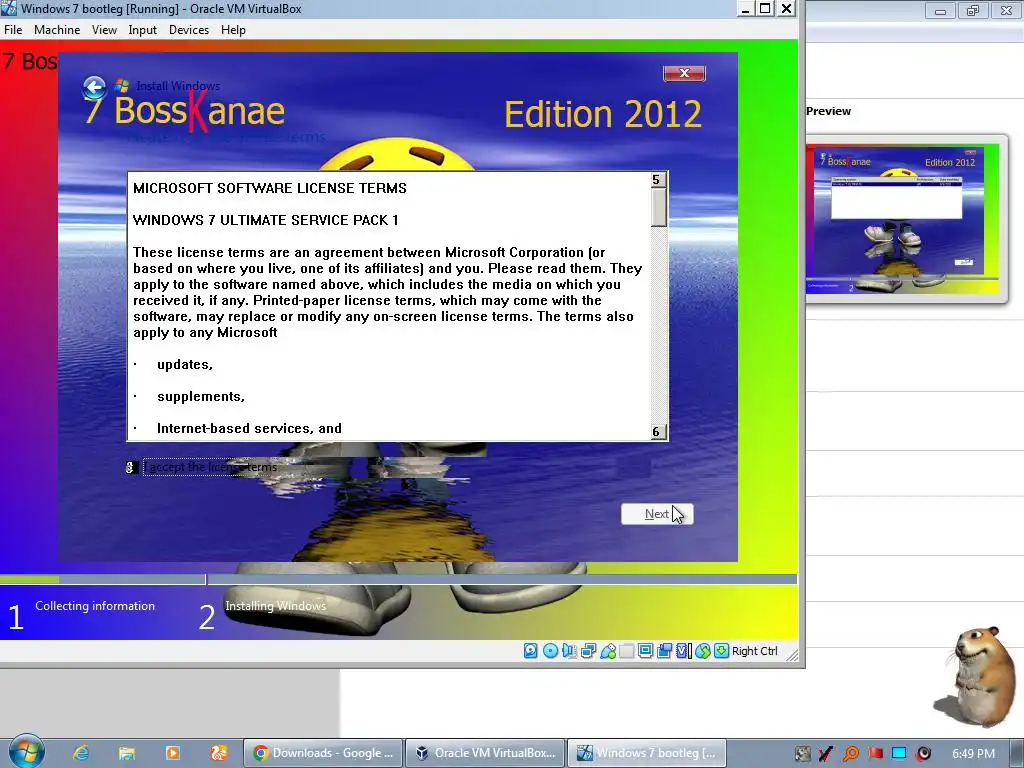Open the Help menu
Screen dimensions: 1024x768
coord(233,29)
